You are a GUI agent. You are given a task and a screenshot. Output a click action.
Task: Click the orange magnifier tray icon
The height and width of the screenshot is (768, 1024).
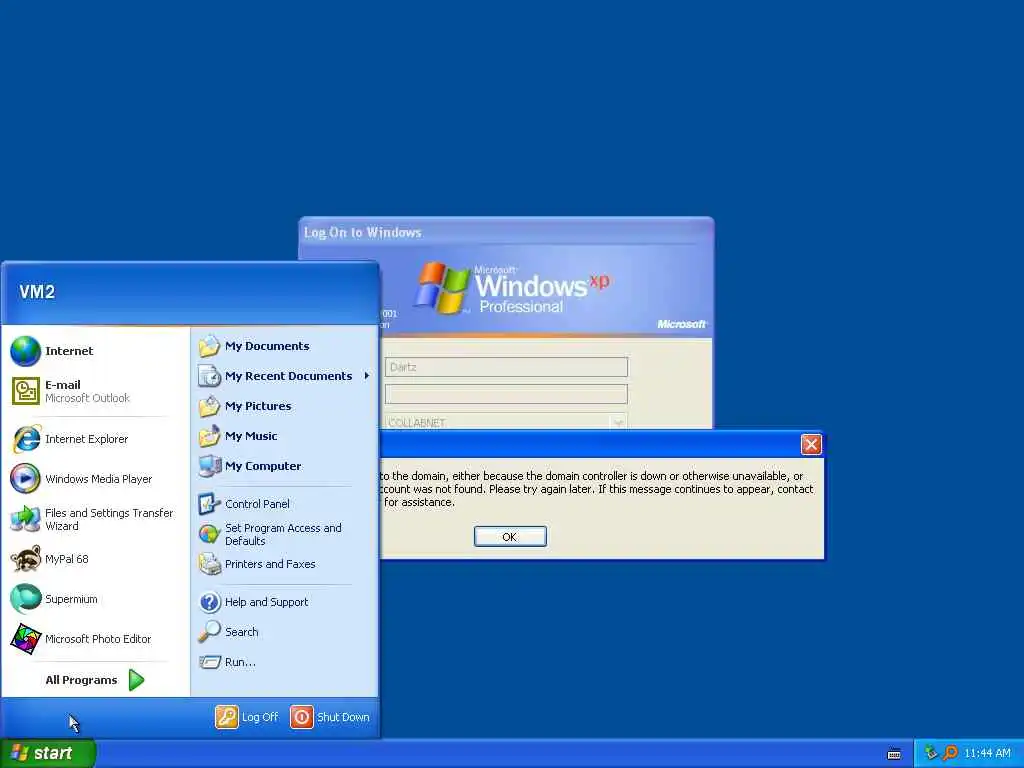pyautogui.click(x=950, y=753)
